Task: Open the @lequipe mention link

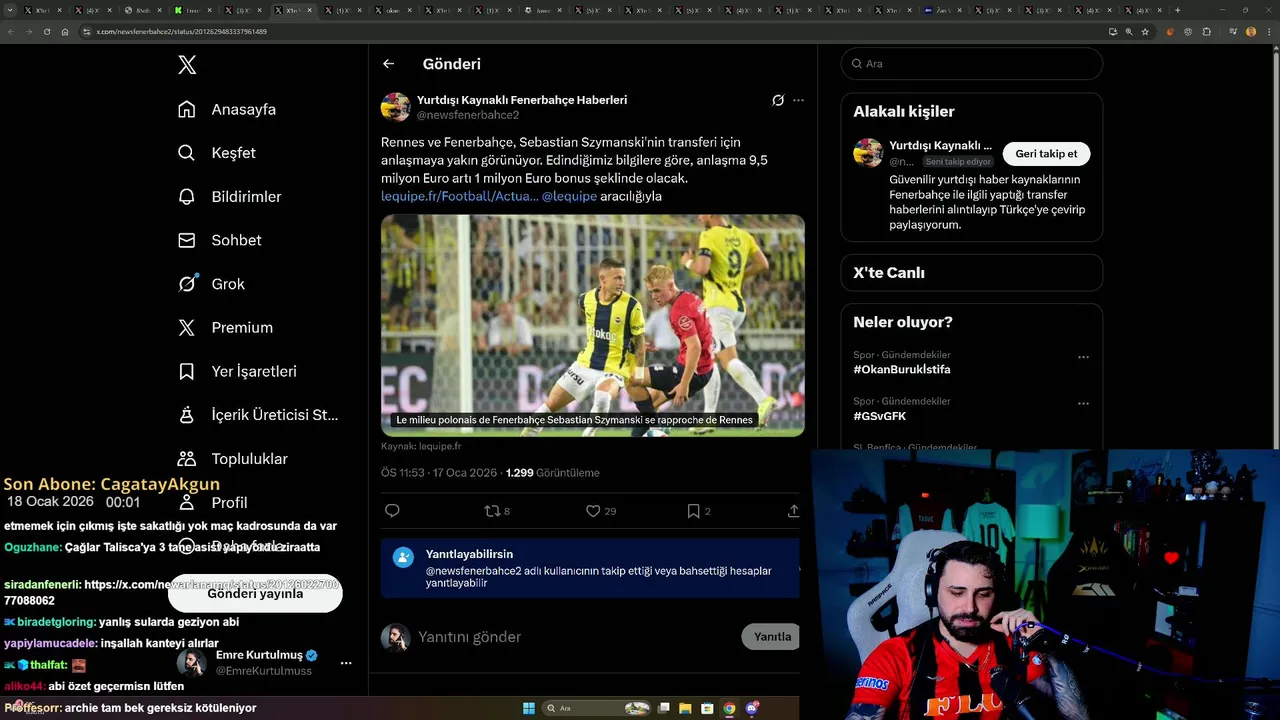Action: tap(569, 196)
